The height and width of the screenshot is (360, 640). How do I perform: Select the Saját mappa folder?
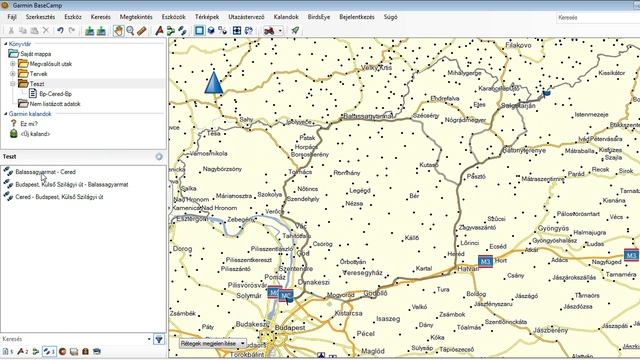coord(36,54)
